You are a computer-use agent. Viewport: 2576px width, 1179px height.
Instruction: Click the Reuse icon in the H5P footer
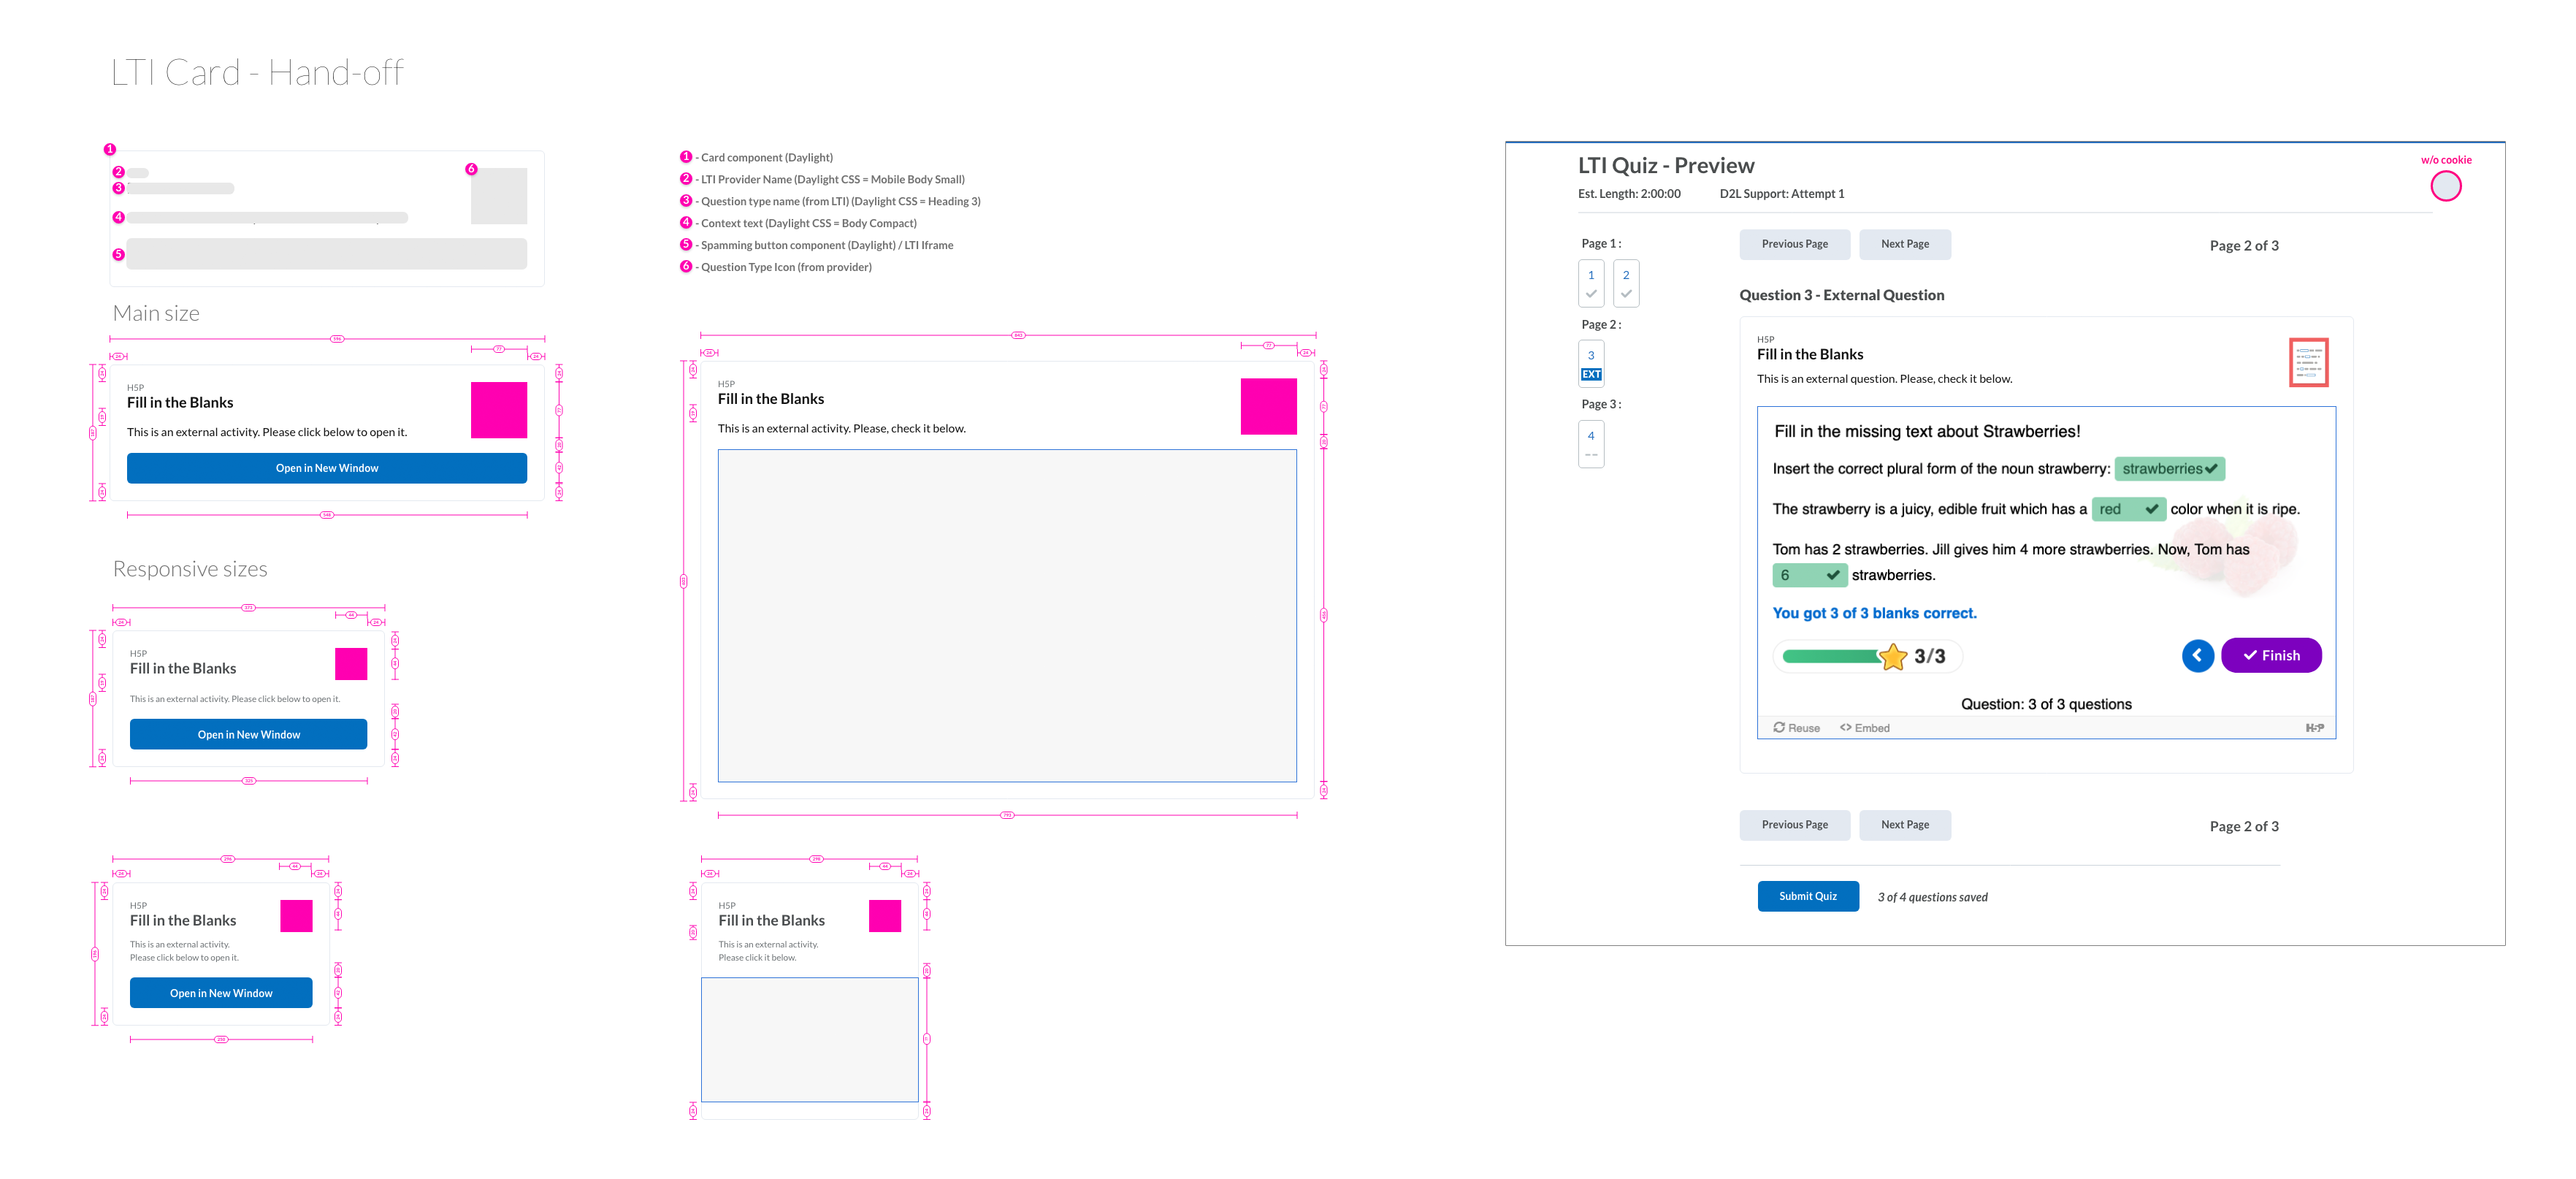(x=1779, y=728)
